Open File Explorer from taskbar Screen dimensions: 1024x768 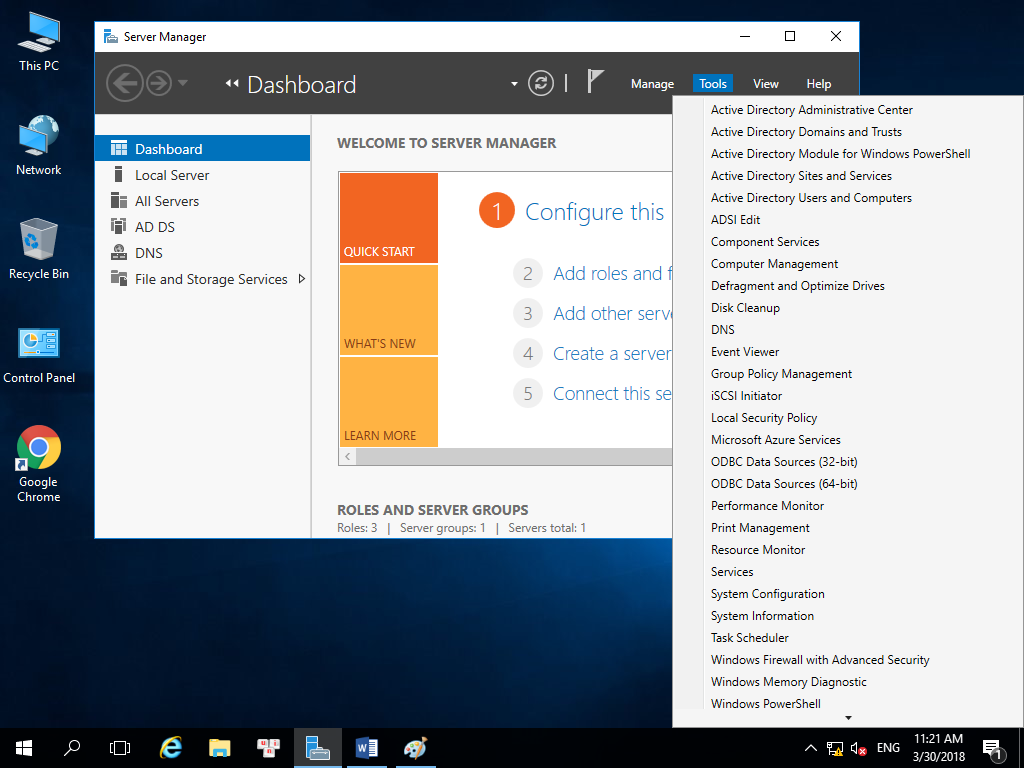pos(220,748)
